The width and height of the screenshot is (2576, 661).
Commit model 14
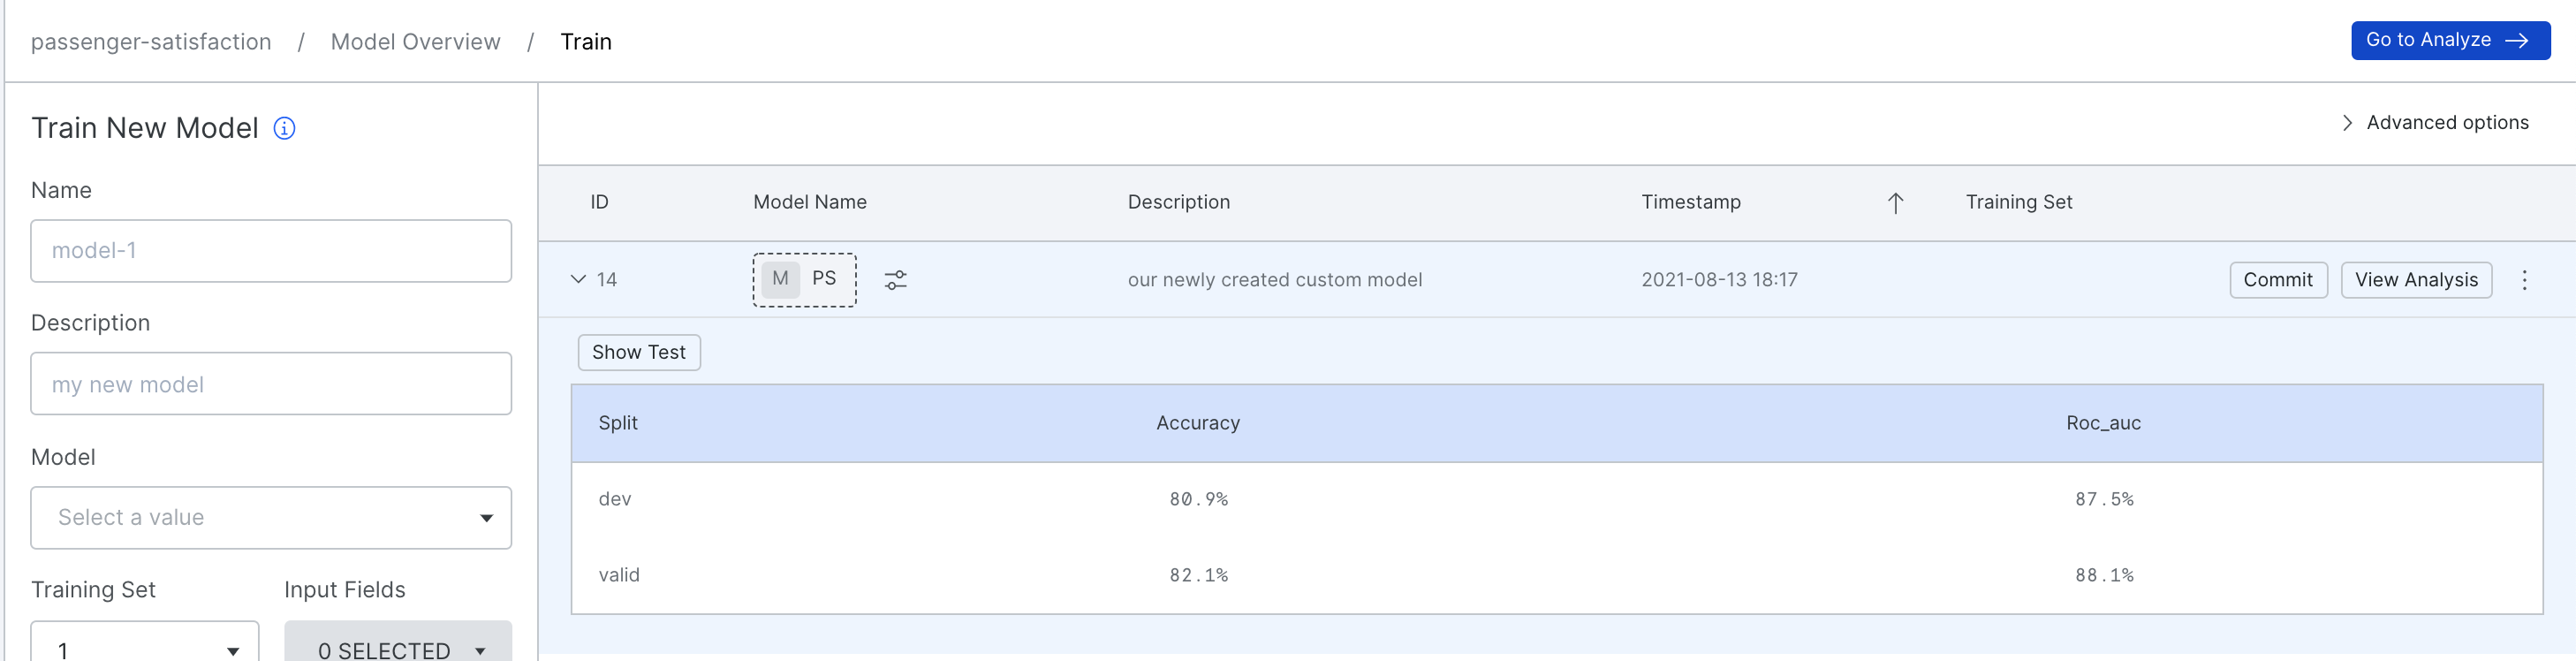point(2278,280)
